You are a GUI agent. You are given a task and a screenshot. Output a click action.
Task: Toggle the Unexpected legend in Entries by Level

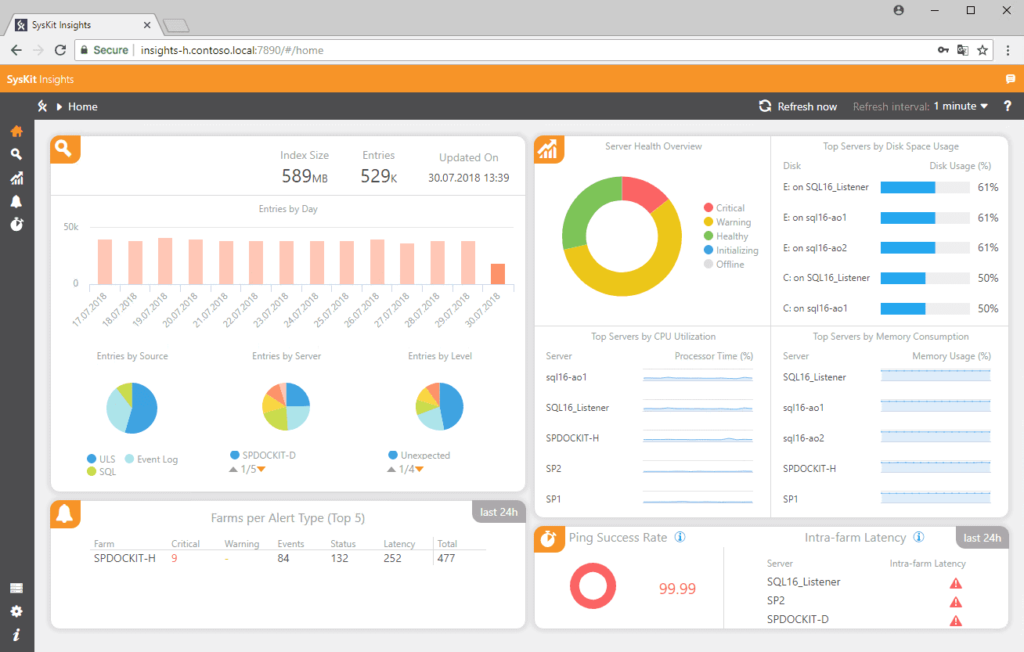419,455
